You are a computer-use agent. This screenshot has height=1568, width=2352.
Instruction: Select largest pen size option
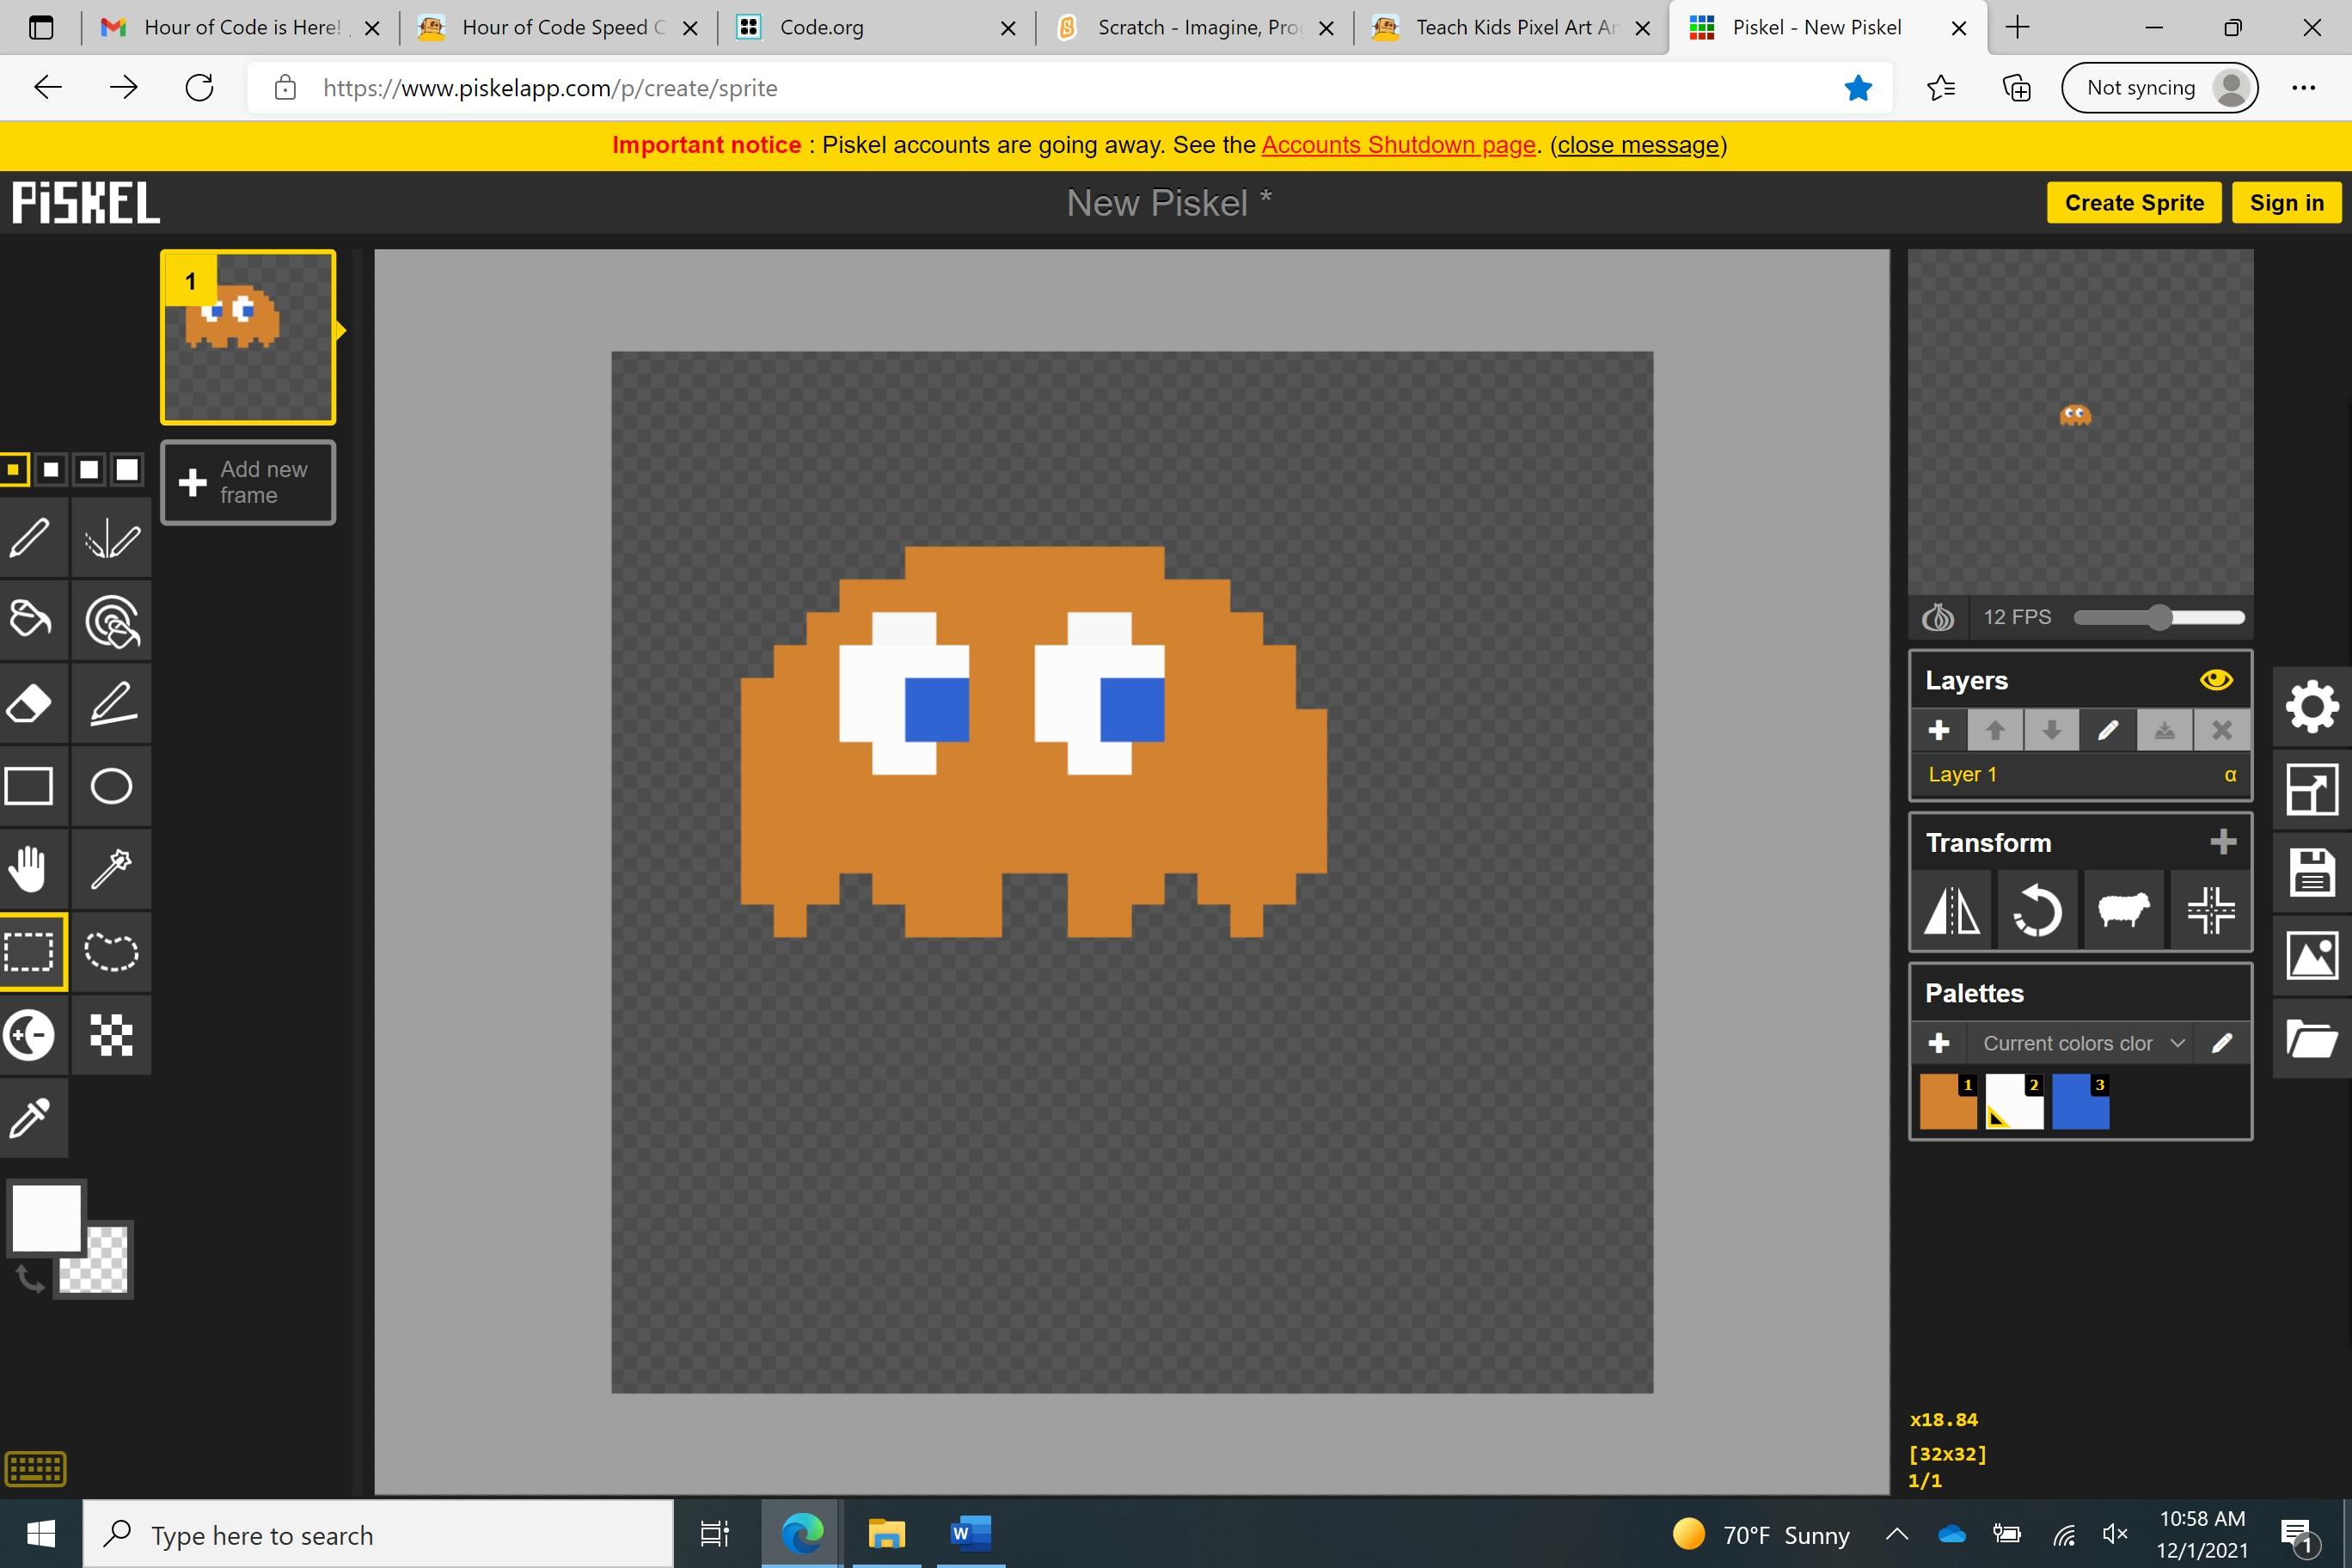(x=127, y=469)
